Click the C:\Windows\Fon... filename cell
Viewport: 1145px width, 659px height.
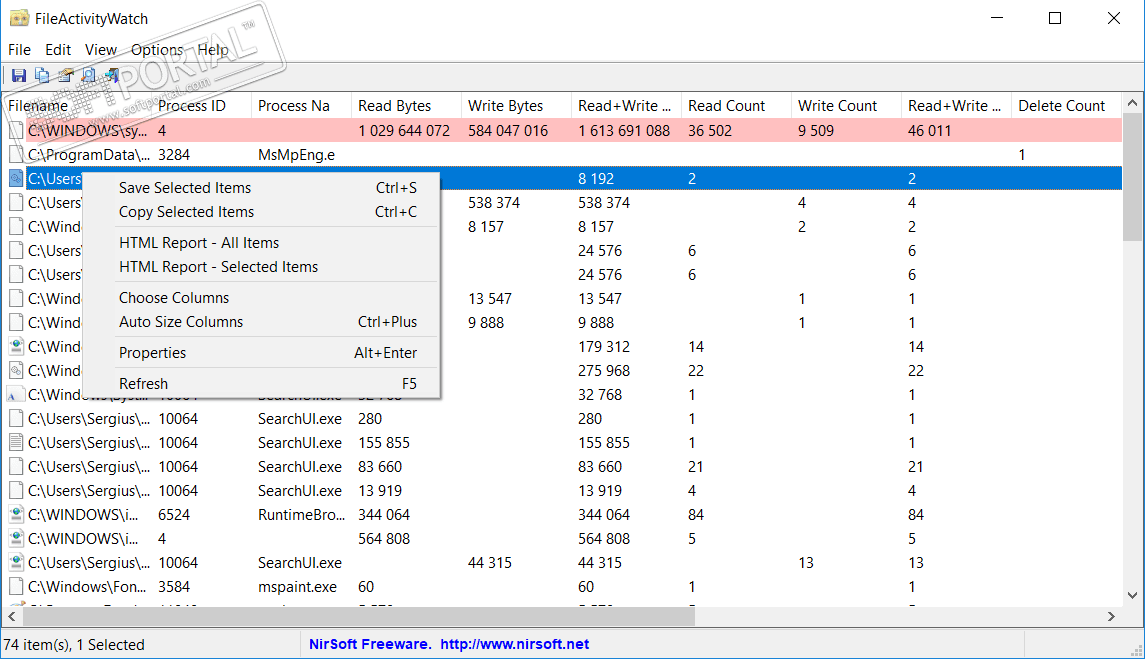coord(87,587)
